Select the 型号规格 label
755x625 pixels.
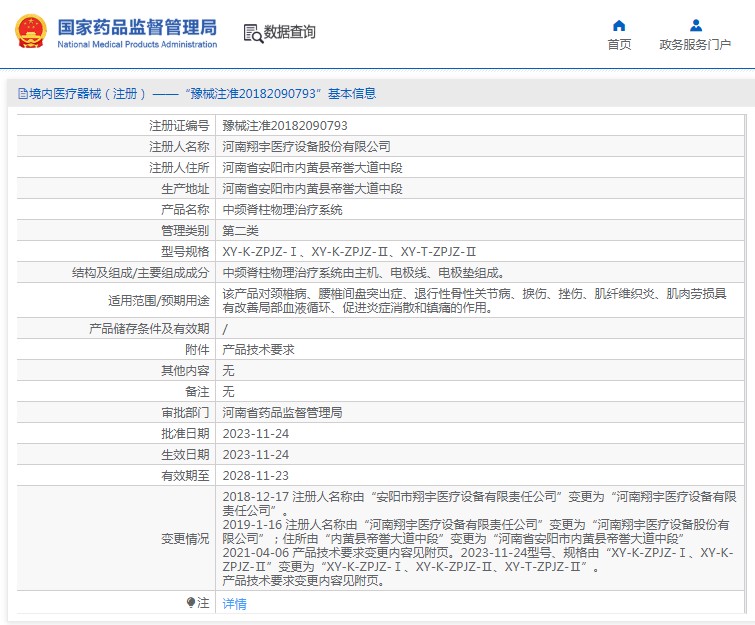tap(185, 251)
